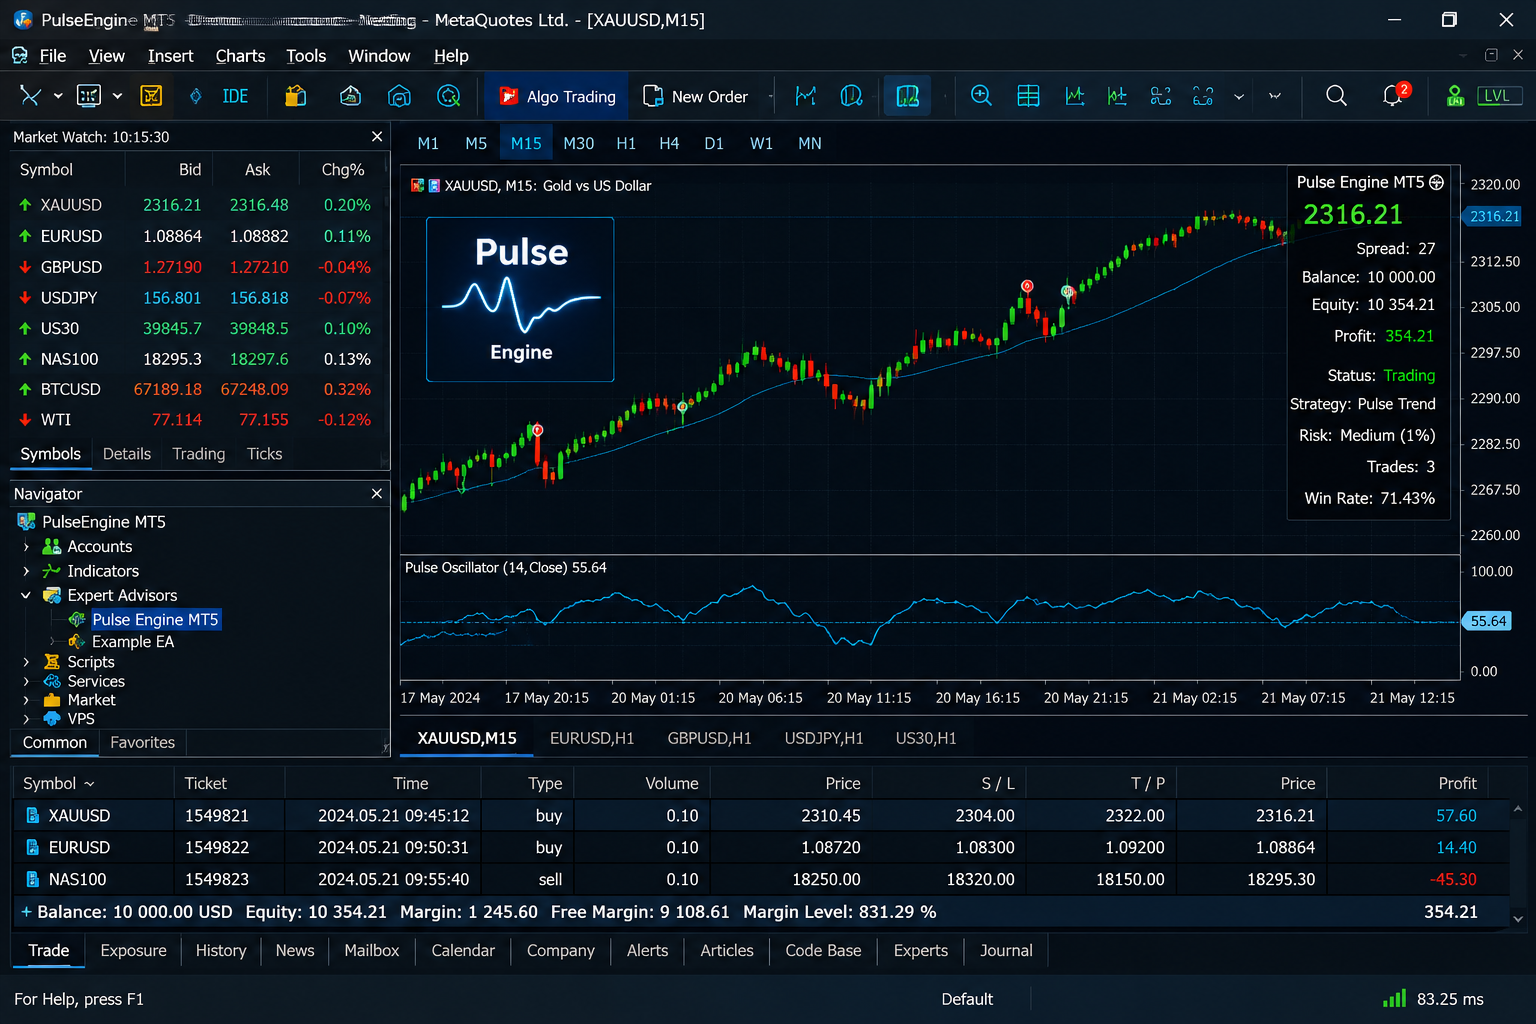Viewport: 1536px width, 1024px height.
Task: Open the Tools menu
Action: click(306, 56)
